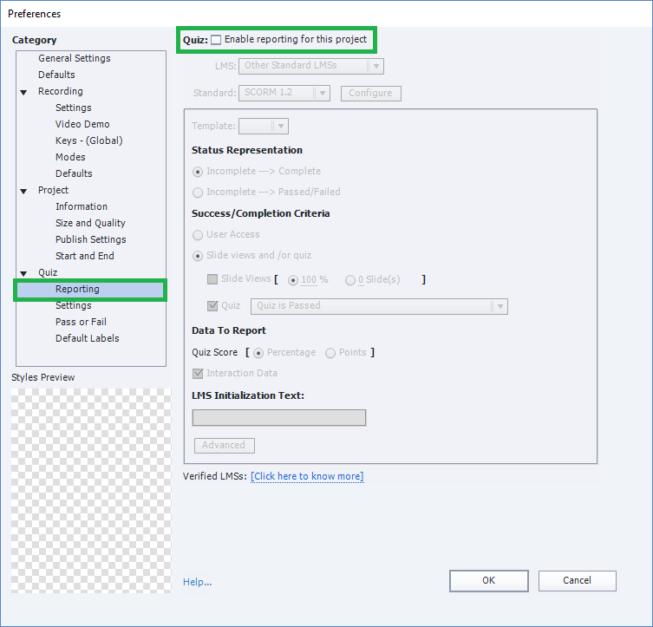Select the Project category label
653x627 pixels.
(53, 190)
